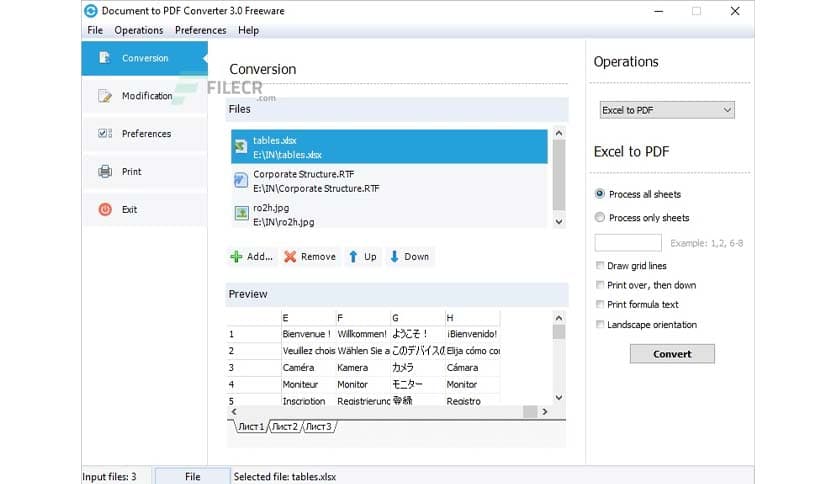Close the Document to PDF Converter window
Viewport: 836px width, 484px height.
[x=735, y=11]
